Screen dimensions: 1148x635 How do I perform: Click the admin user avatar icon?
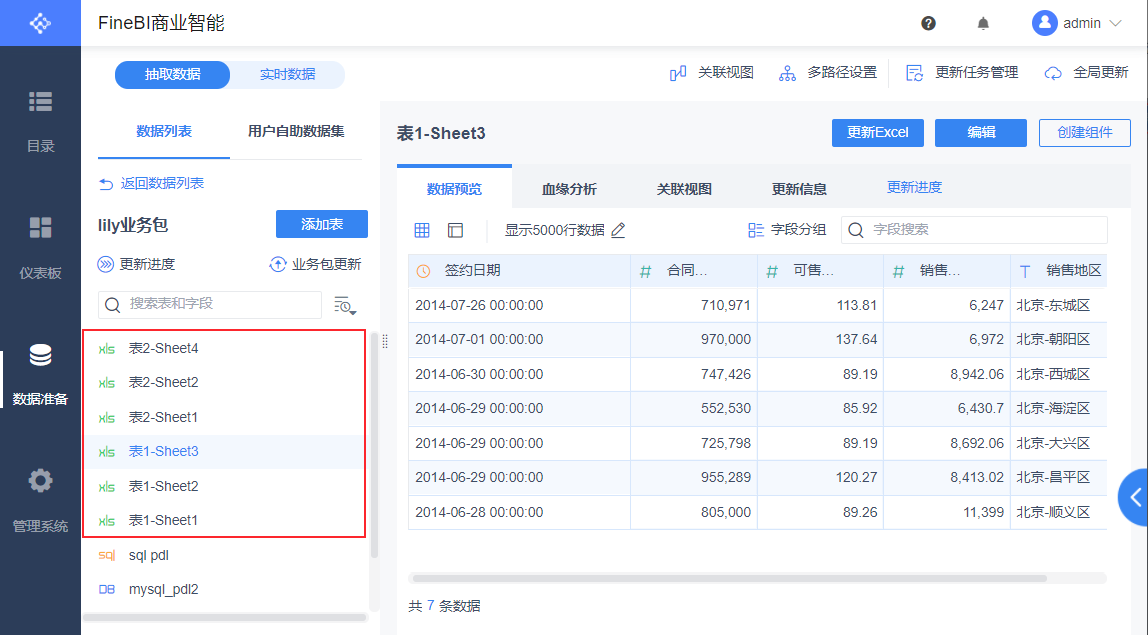pos(1045,23)
